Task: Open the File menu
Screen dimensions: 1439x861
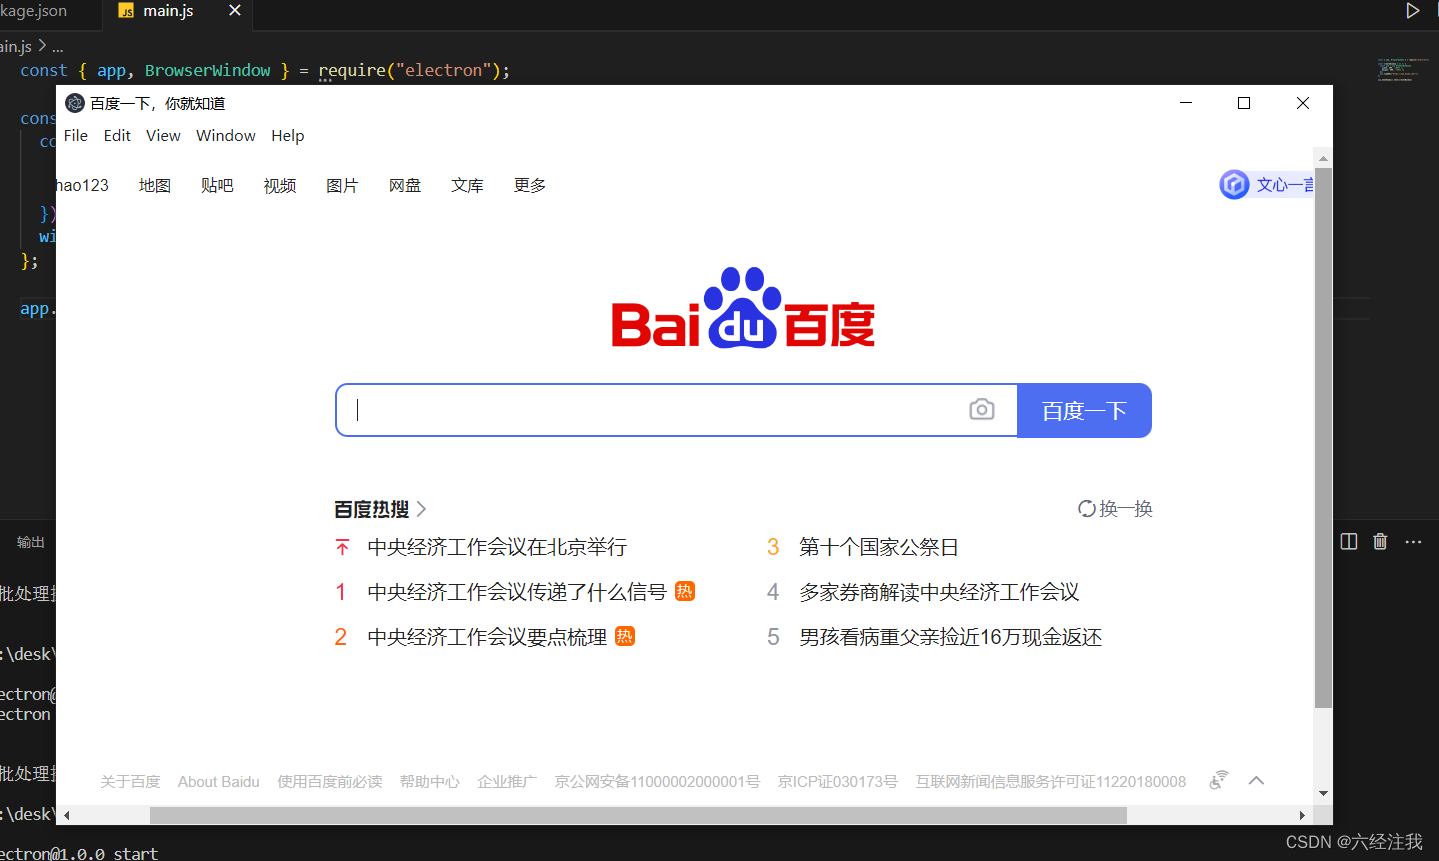Action: [x=76, y=136]
